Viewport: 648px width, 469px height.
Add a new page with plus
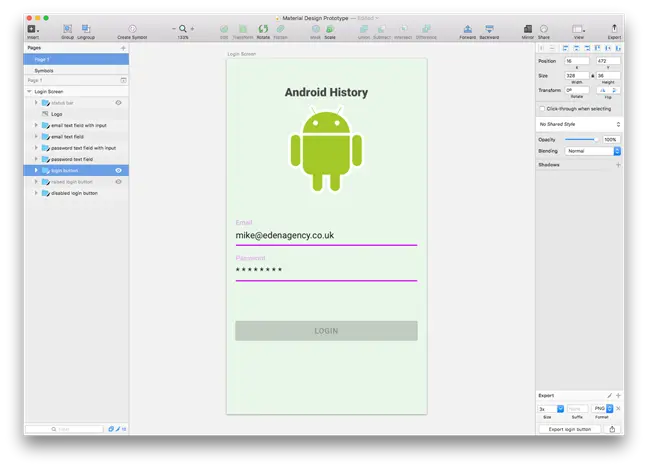(123, 48)
